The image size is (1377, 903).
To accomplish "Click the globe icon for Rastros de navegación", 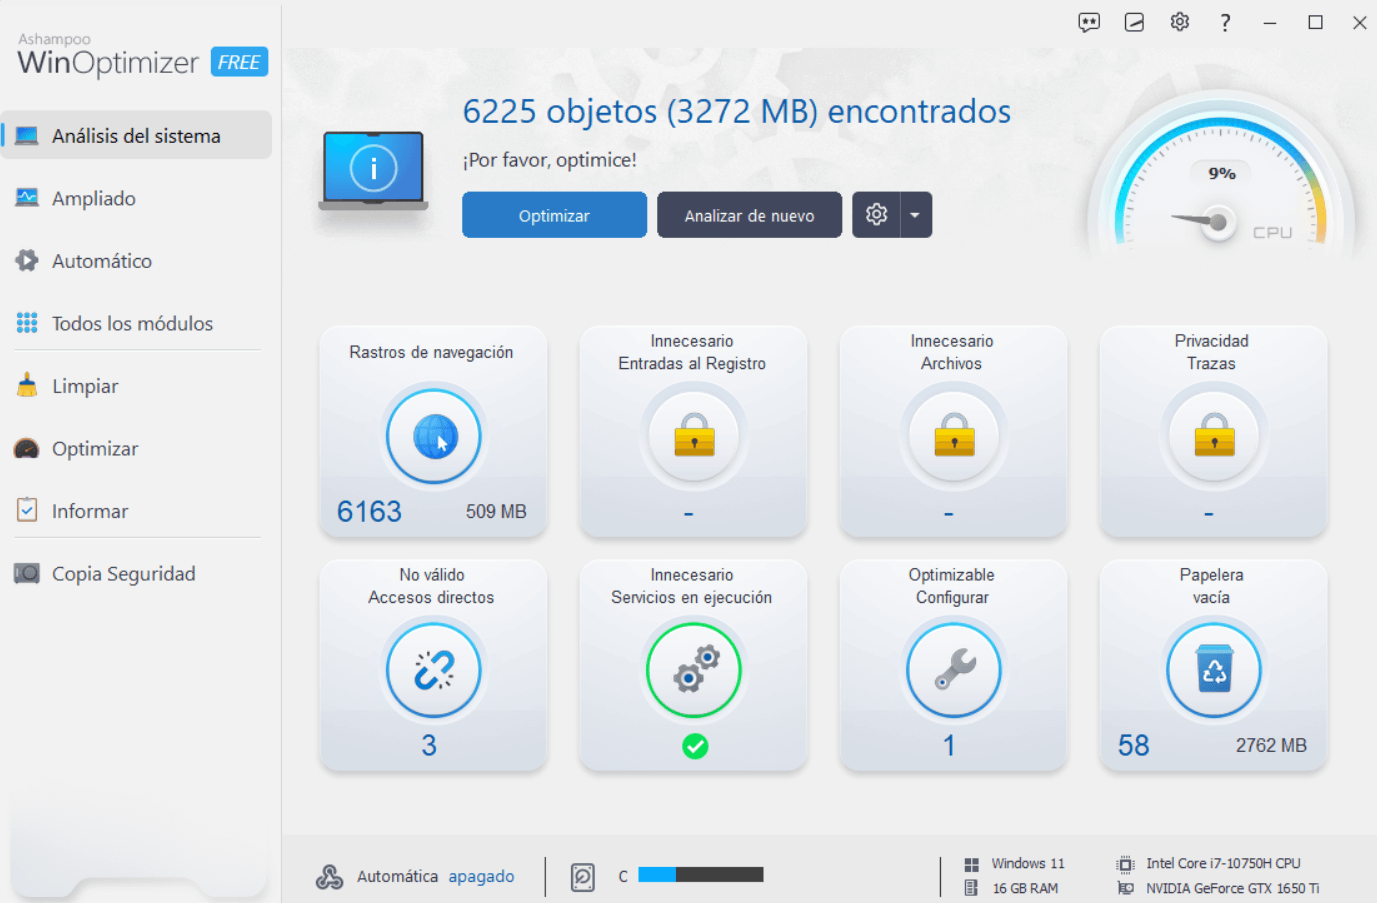I will click(x=434, y=436).
